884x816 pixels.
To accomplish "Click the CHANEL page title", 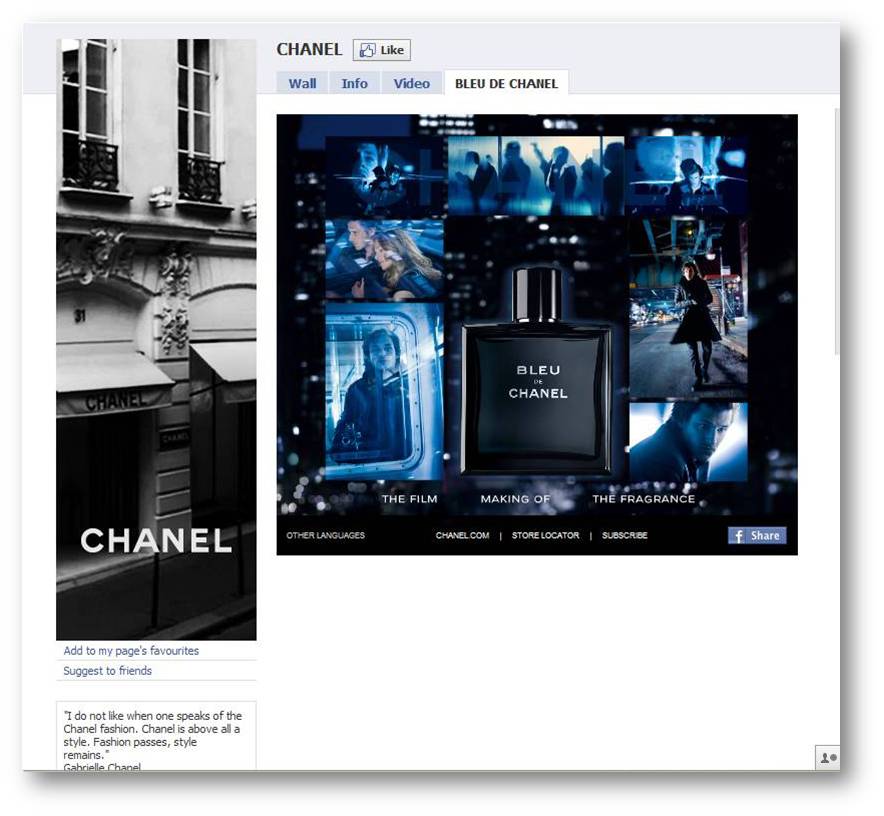I will point(310,50).
